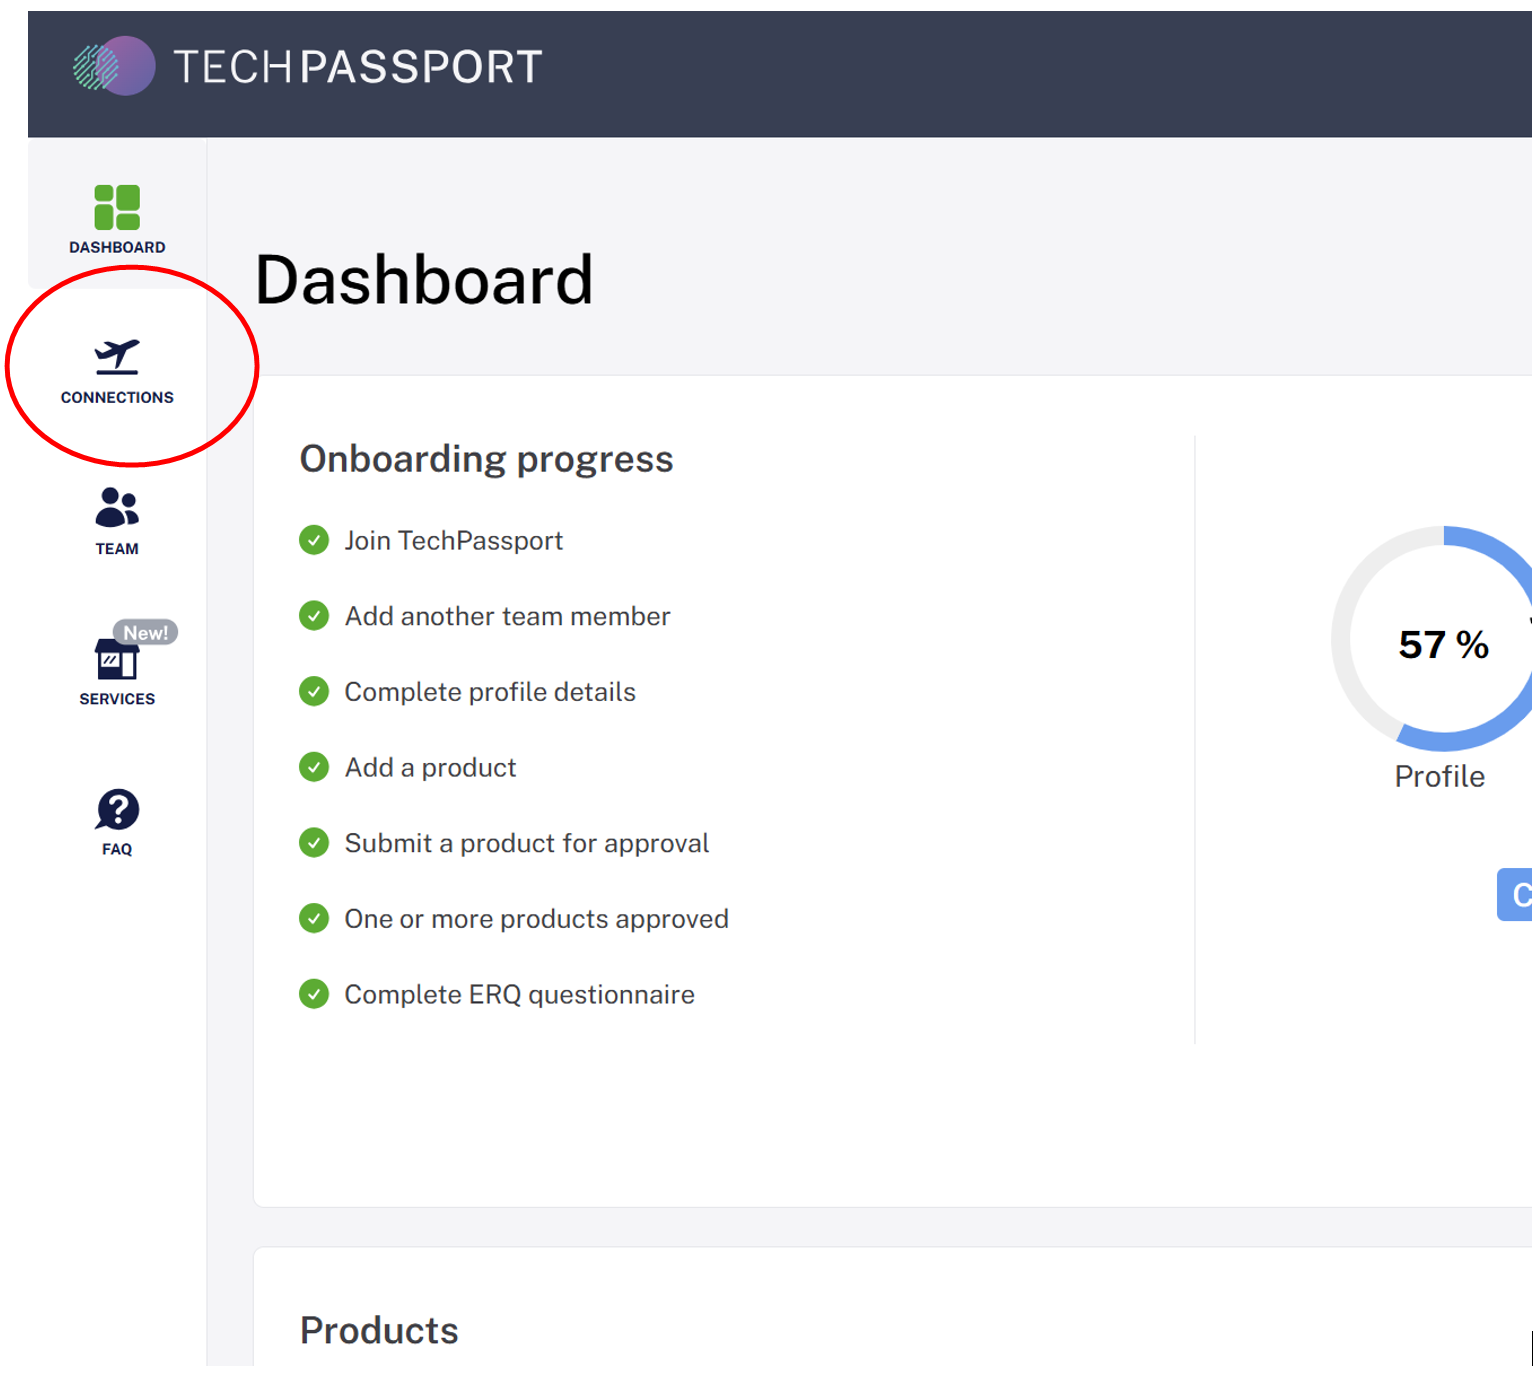1533x1380 pixels.
Task: Click the Products section heading
Action: [379, 1330]
